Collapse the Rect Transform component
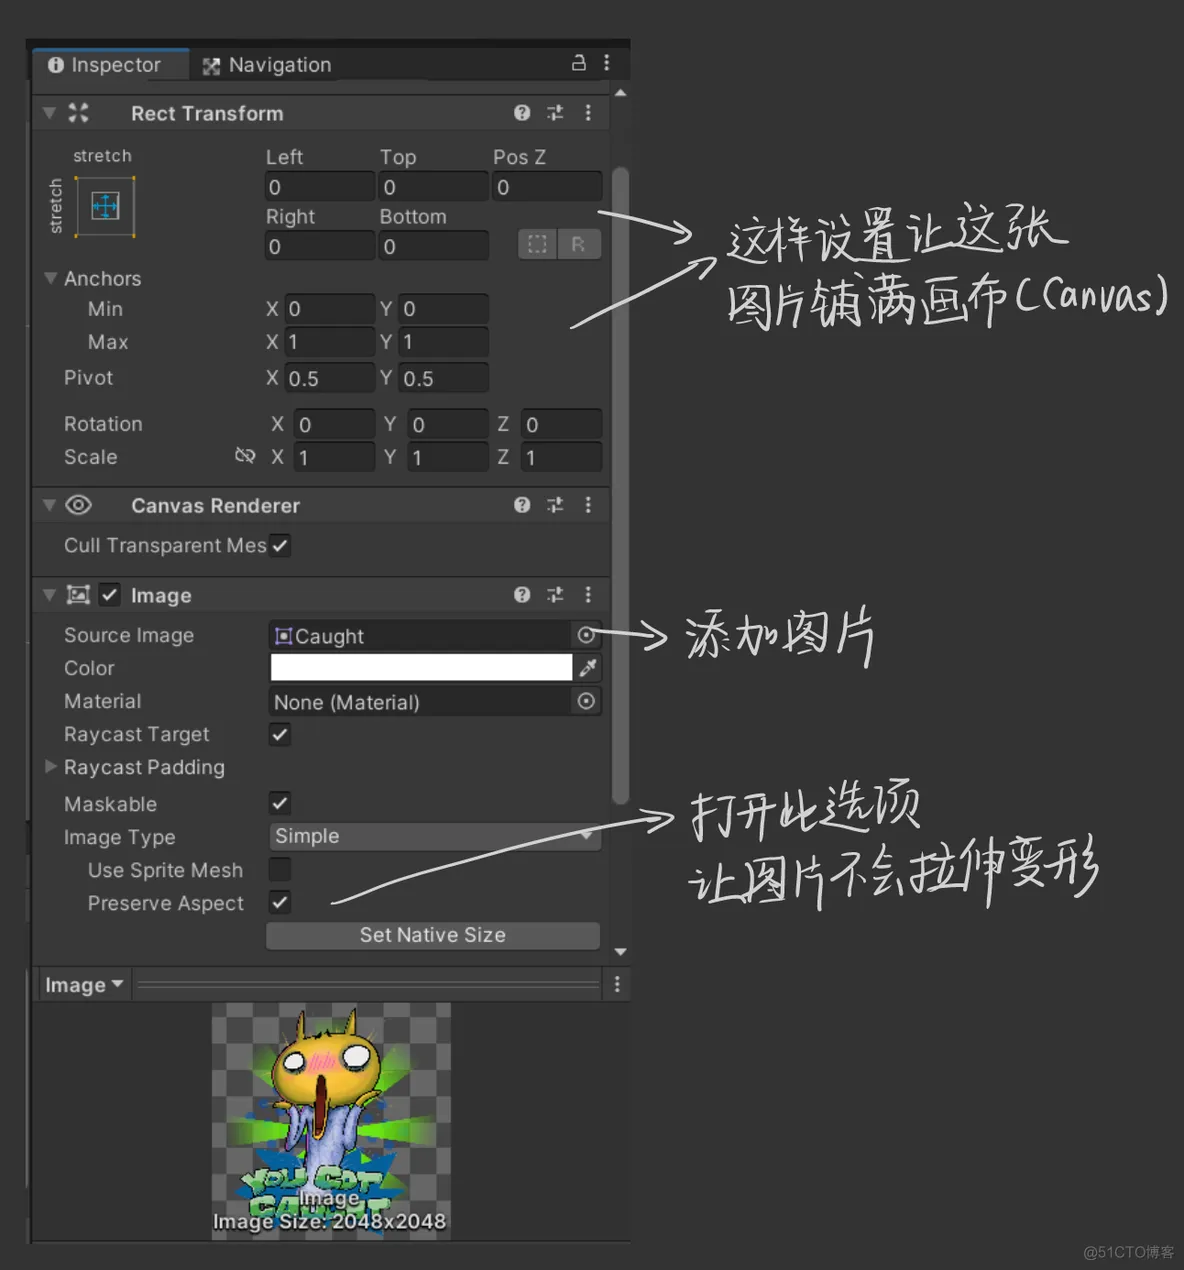 point(49,113)
